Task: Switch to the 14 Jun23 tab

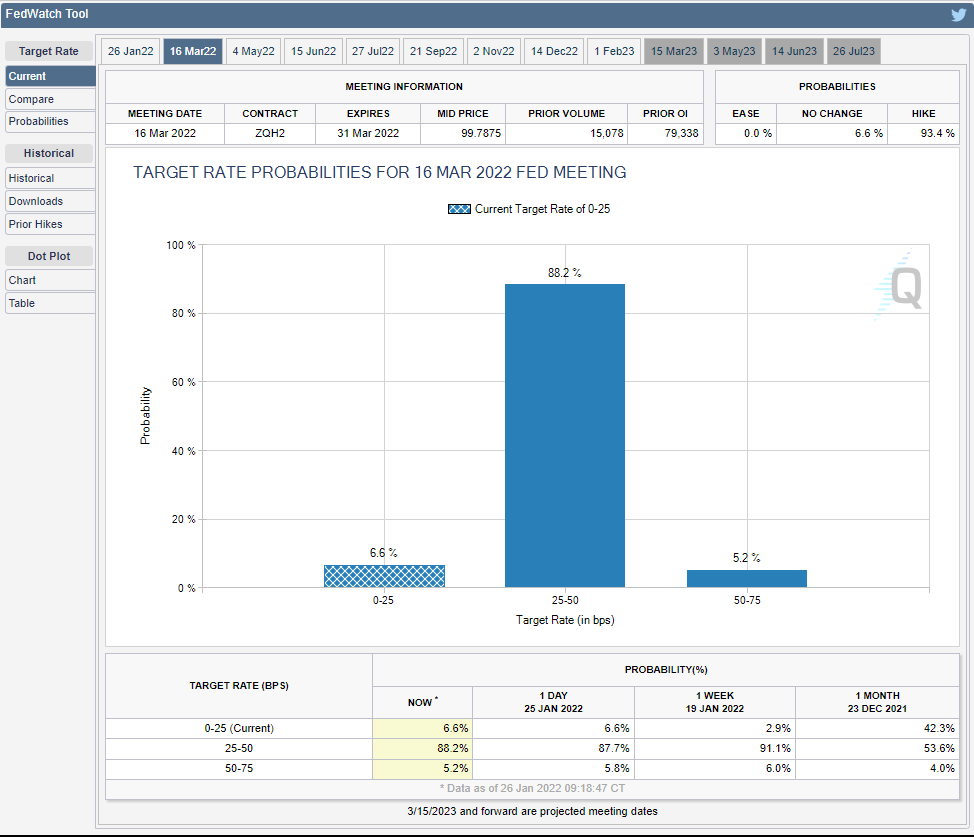Action: [x=794, y=51]
